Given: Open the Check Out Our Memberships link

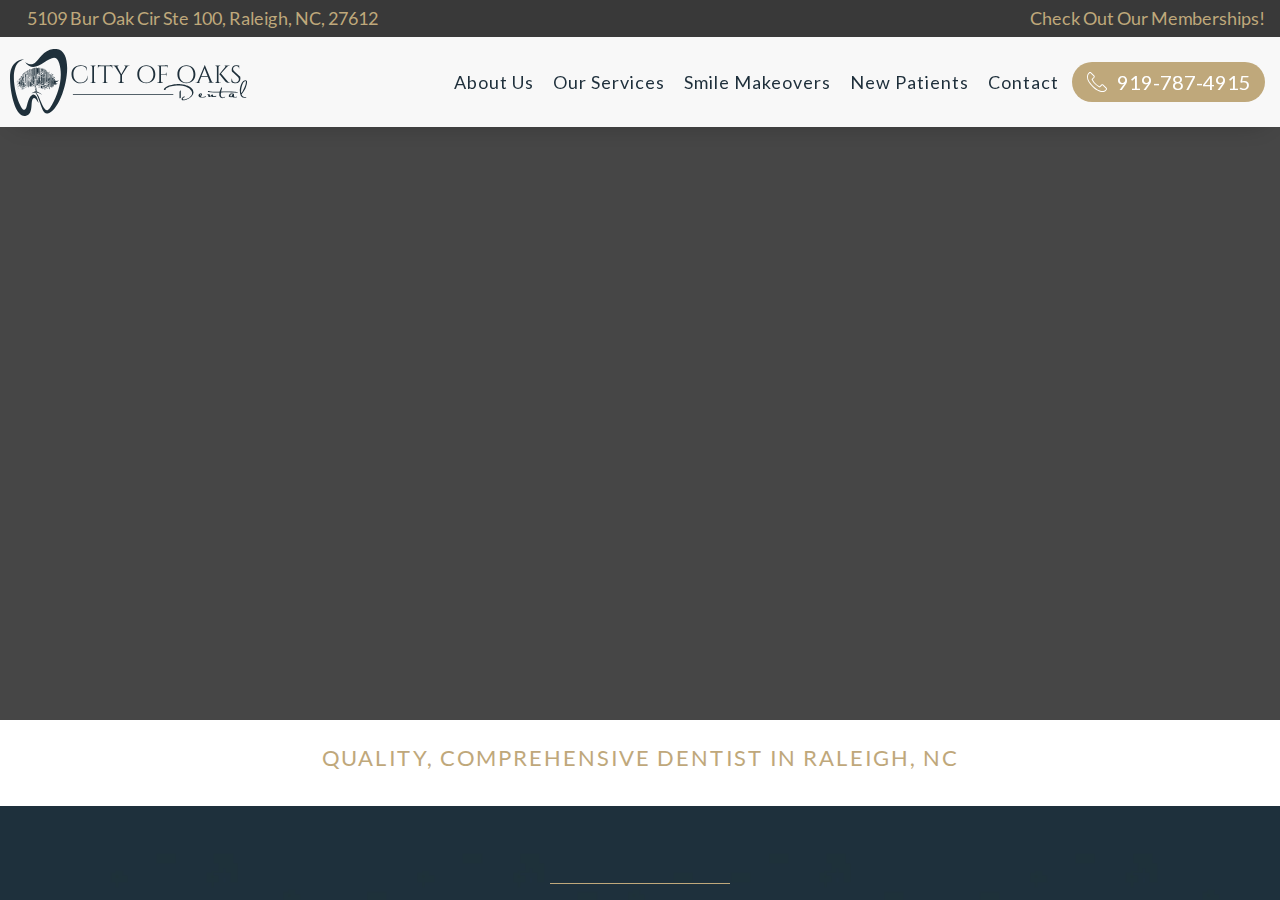Looking at the screenshot, I should 1147,18.
